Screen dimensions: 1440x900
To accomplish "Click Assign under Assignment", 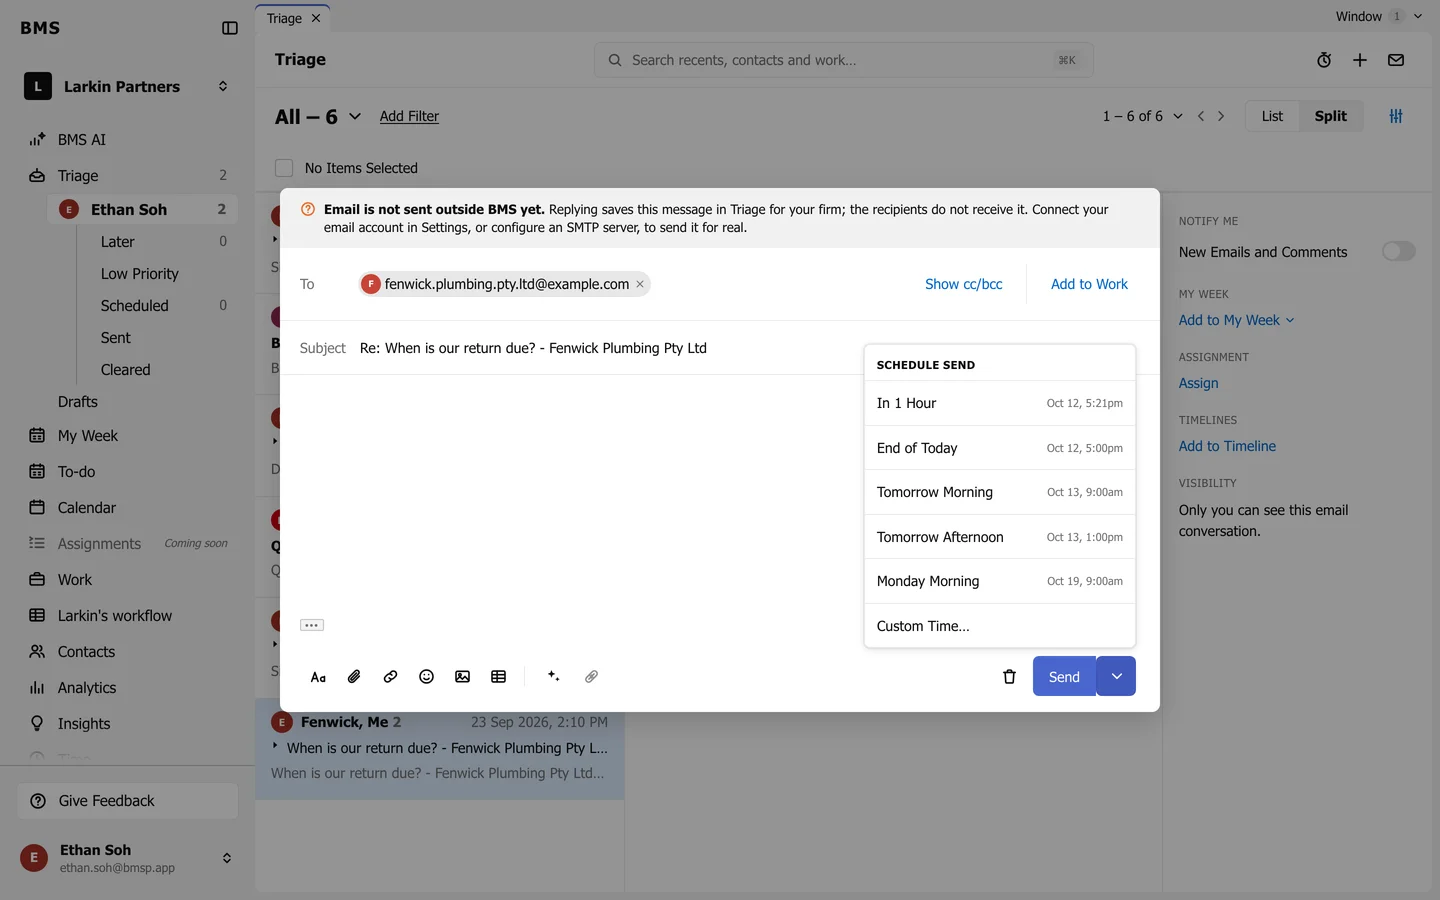I will click(x=1198, y=383).
